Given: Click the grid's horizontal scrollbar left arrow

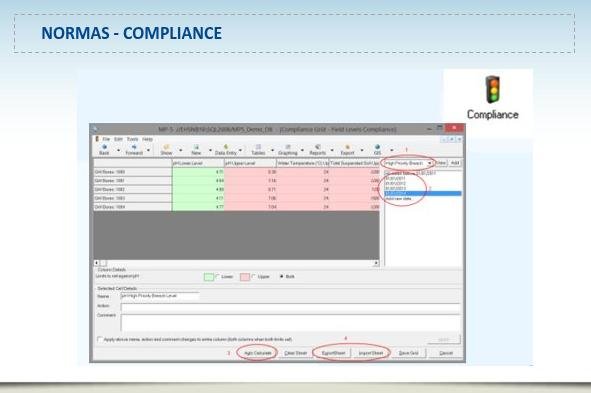Looking at the screenshot, I should click(x=96, y=263).
